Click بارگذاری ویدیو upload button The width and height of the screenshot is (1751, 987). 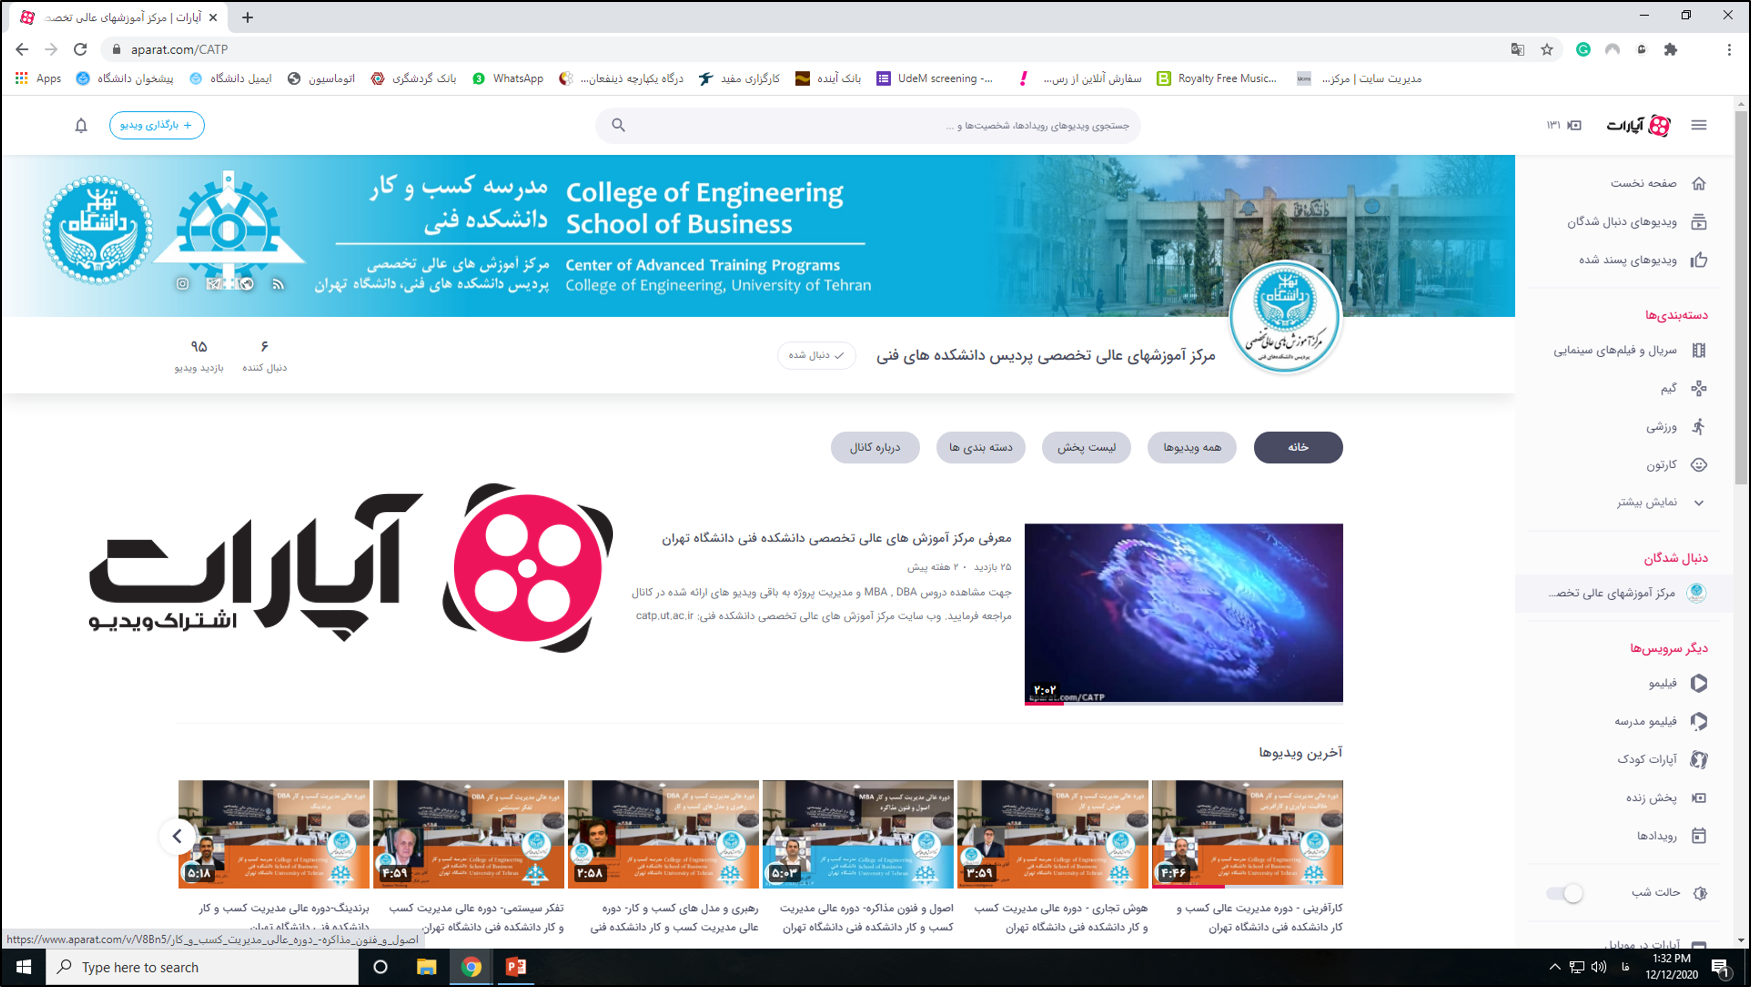[157, 125]
